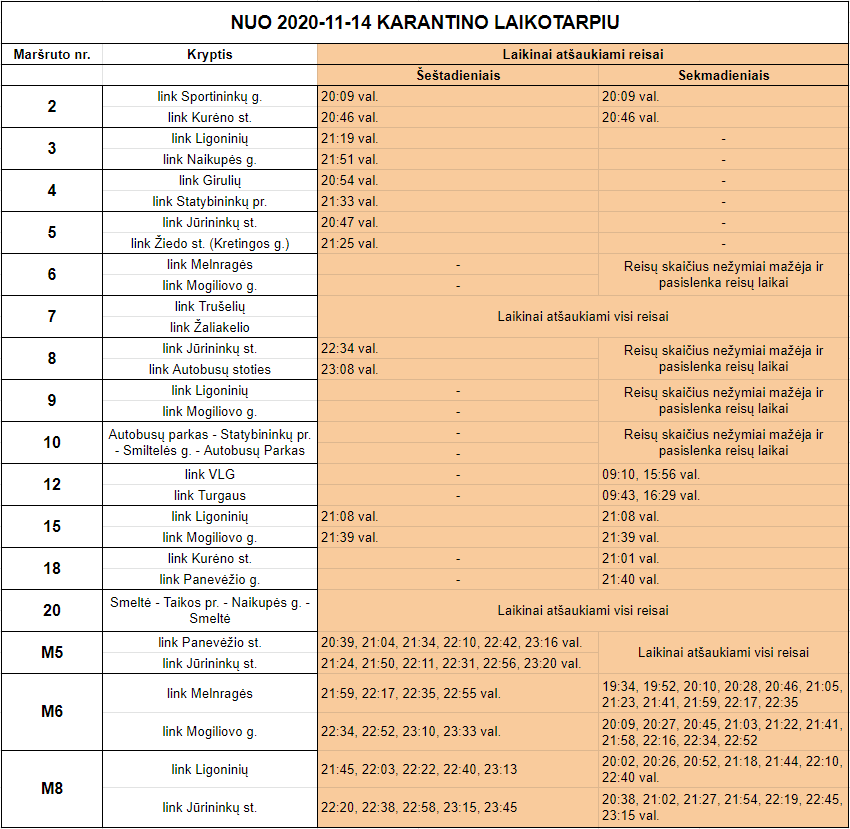
Task: Select the link Sportininkų g. direction cell
Action: (x=210, y=97)
